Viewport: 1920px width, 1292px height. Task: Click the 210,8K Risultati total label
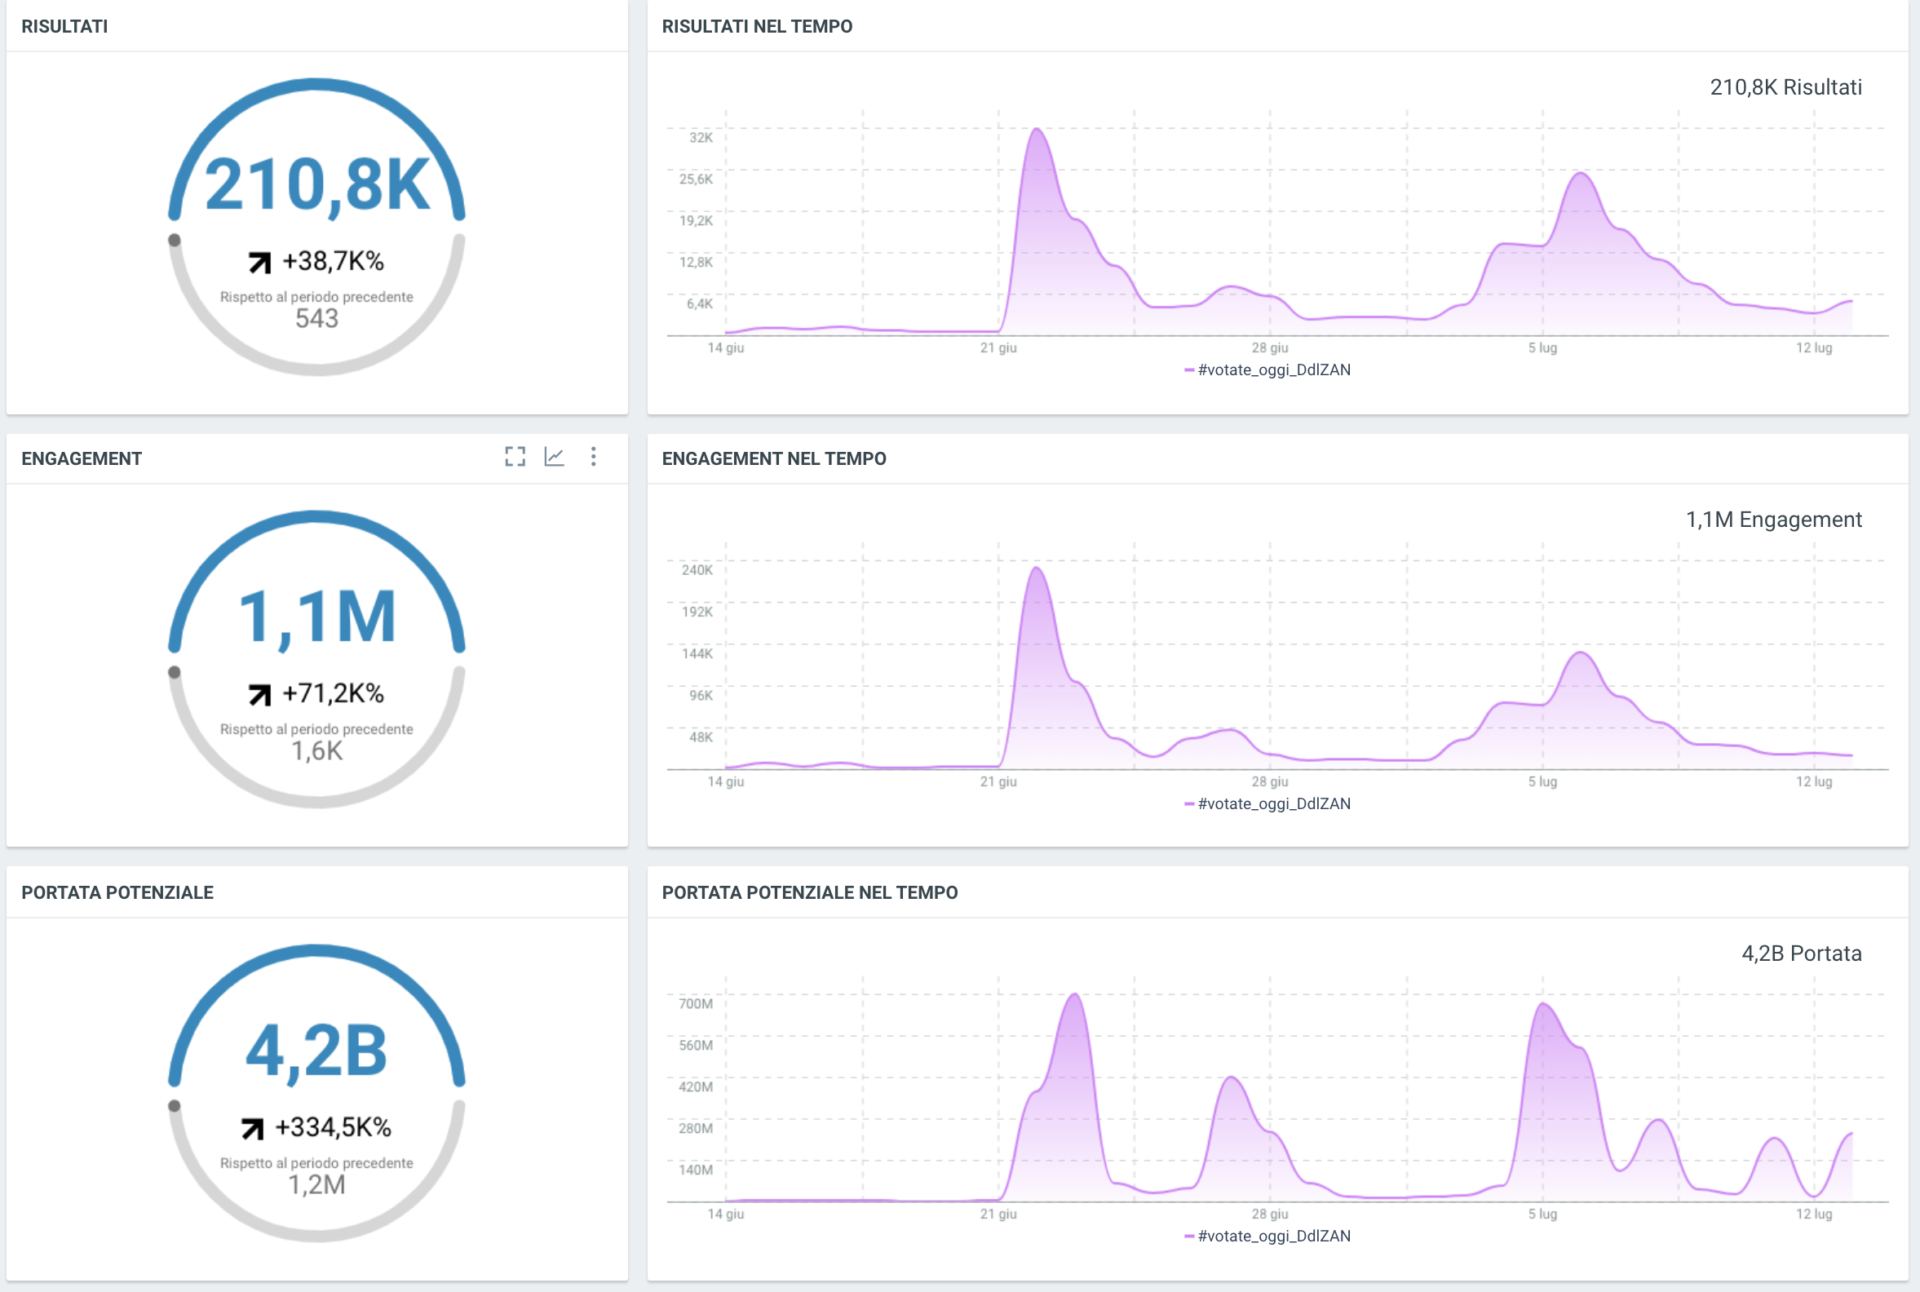pyautogui.click(x=1786, y=87)
